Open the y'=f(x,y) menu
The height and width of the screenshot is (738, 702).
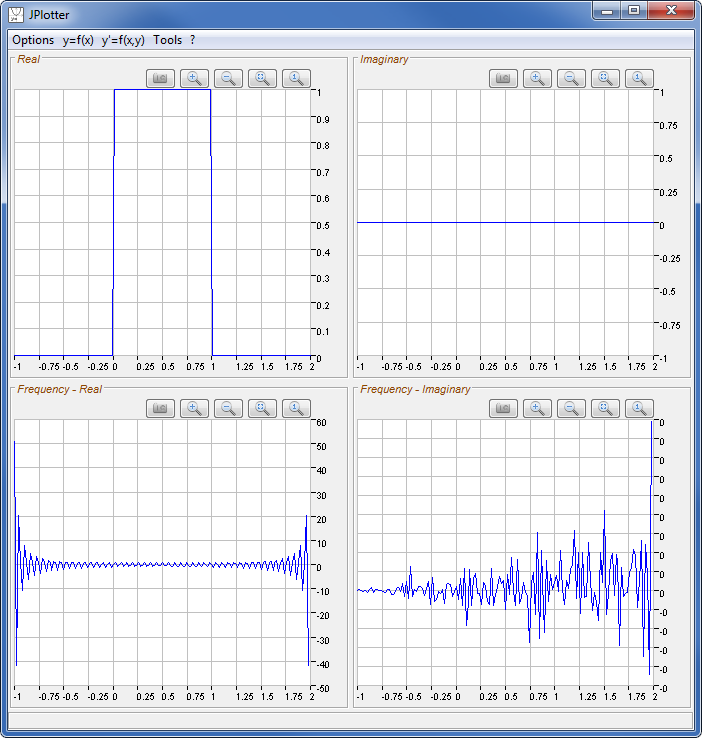(123, 40)
